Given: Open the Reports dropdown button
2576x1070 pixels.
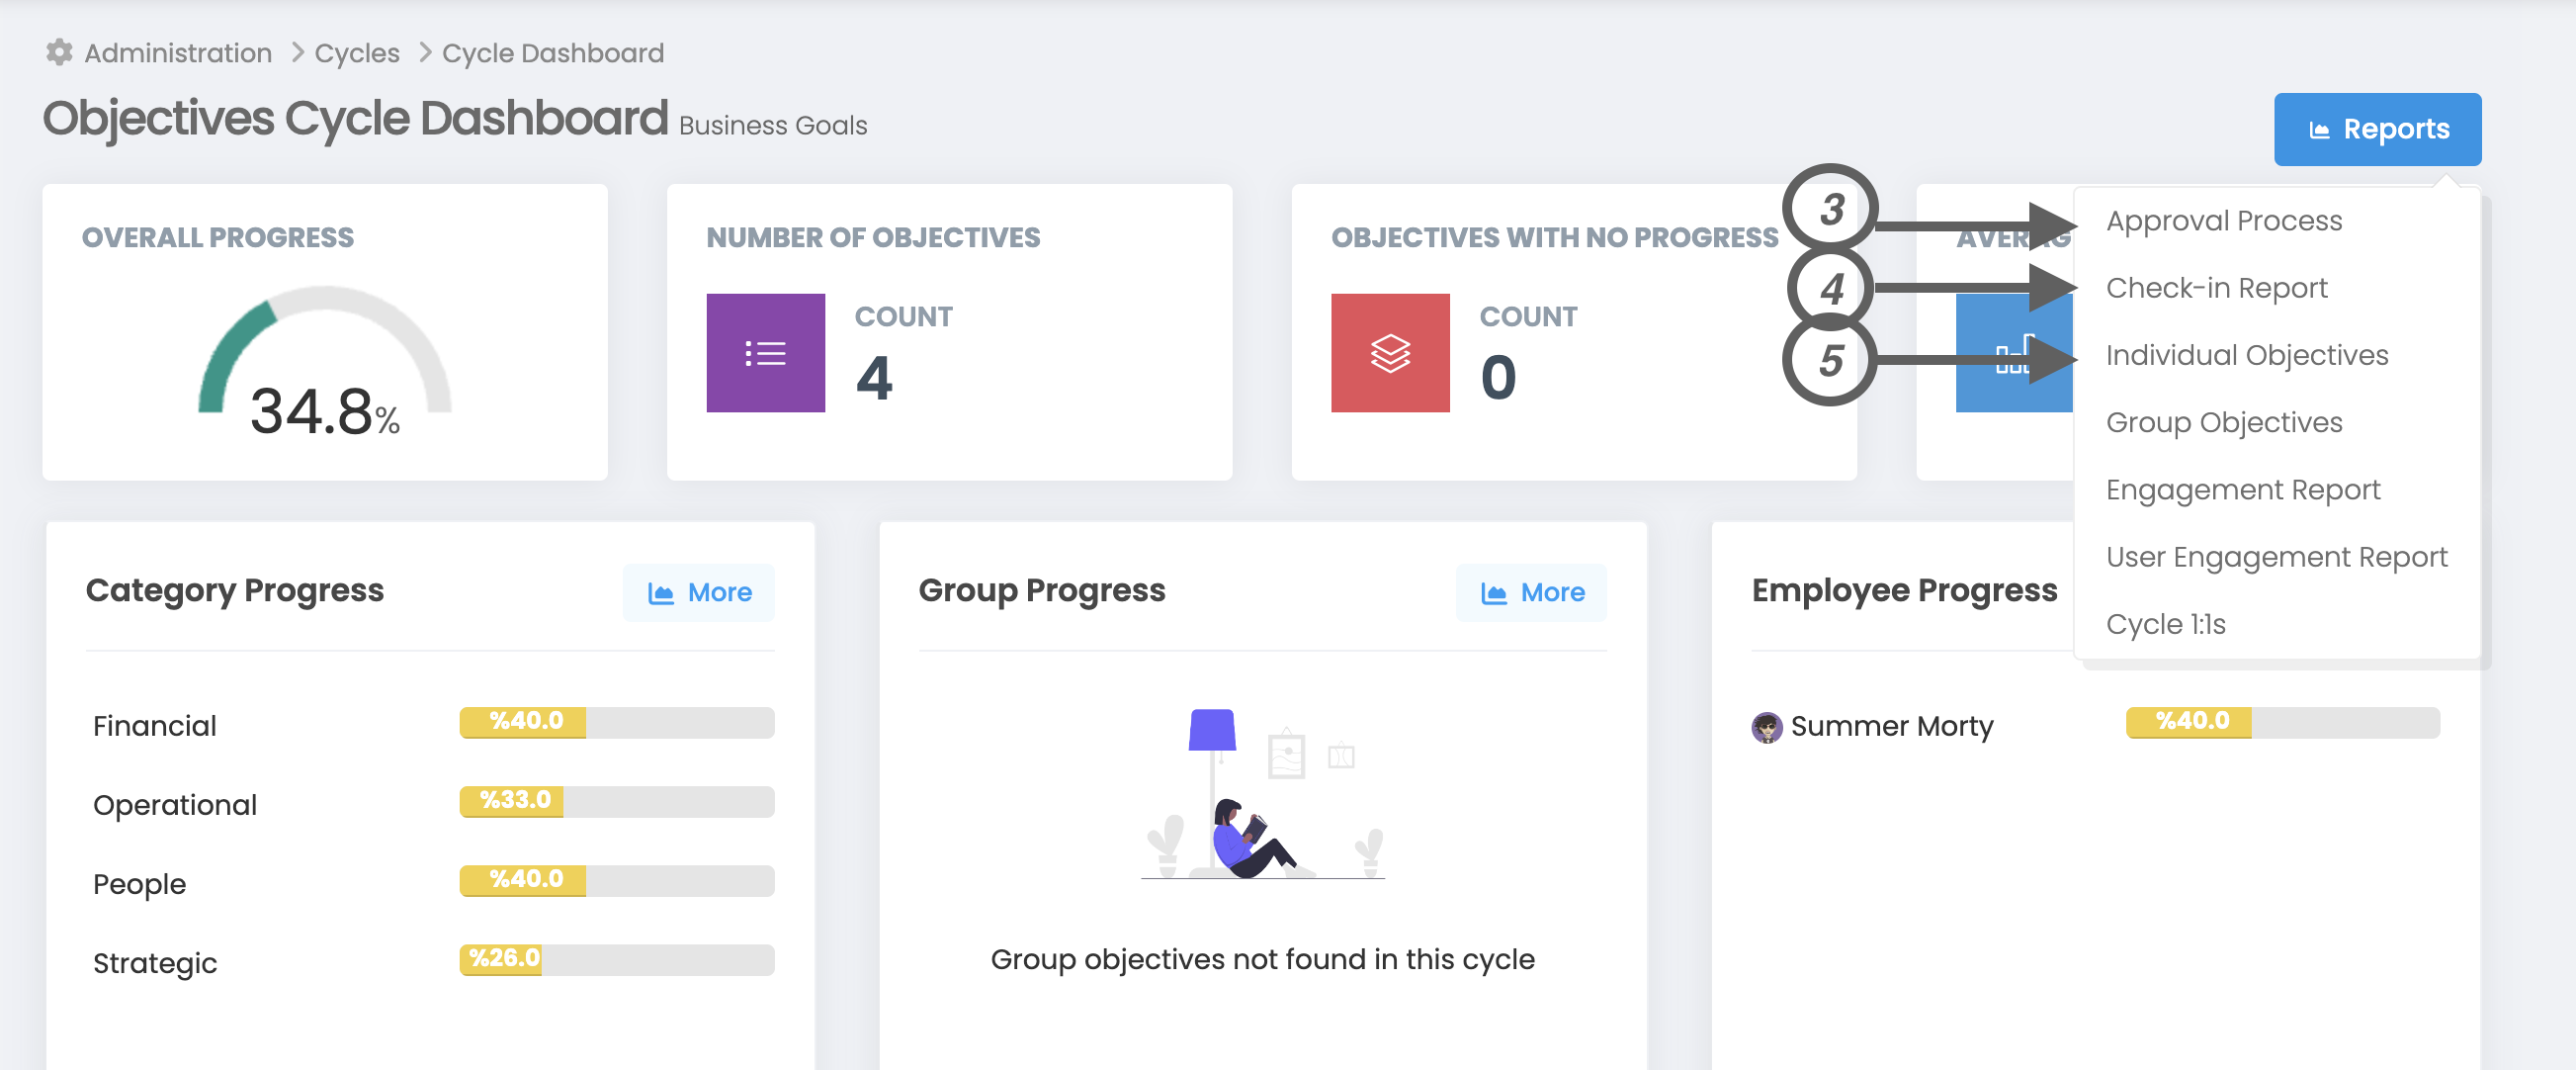Looking at the screenshot, I should tap(2376, 130).
